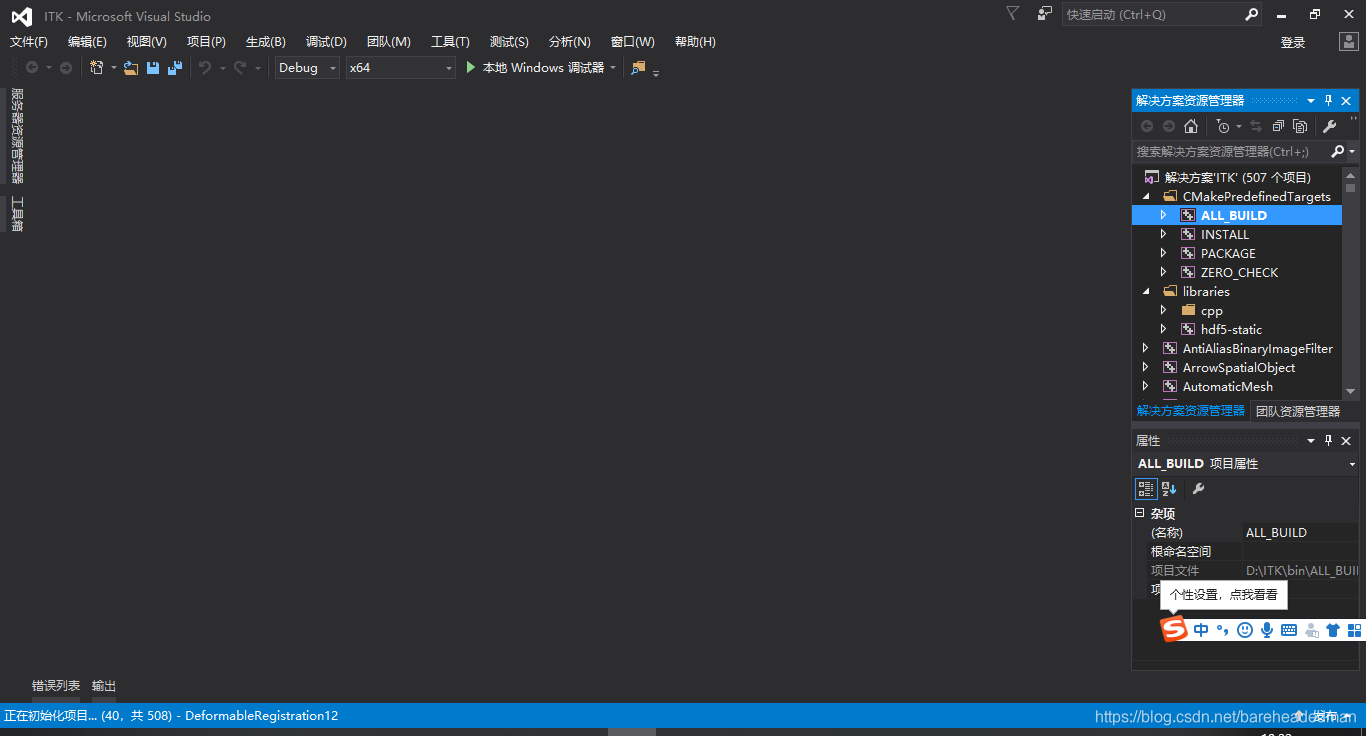This screenshot has height=736, width=1366.
Task: Click the Solution Explorer properties wrench icon
Action: coord(1329,126)
